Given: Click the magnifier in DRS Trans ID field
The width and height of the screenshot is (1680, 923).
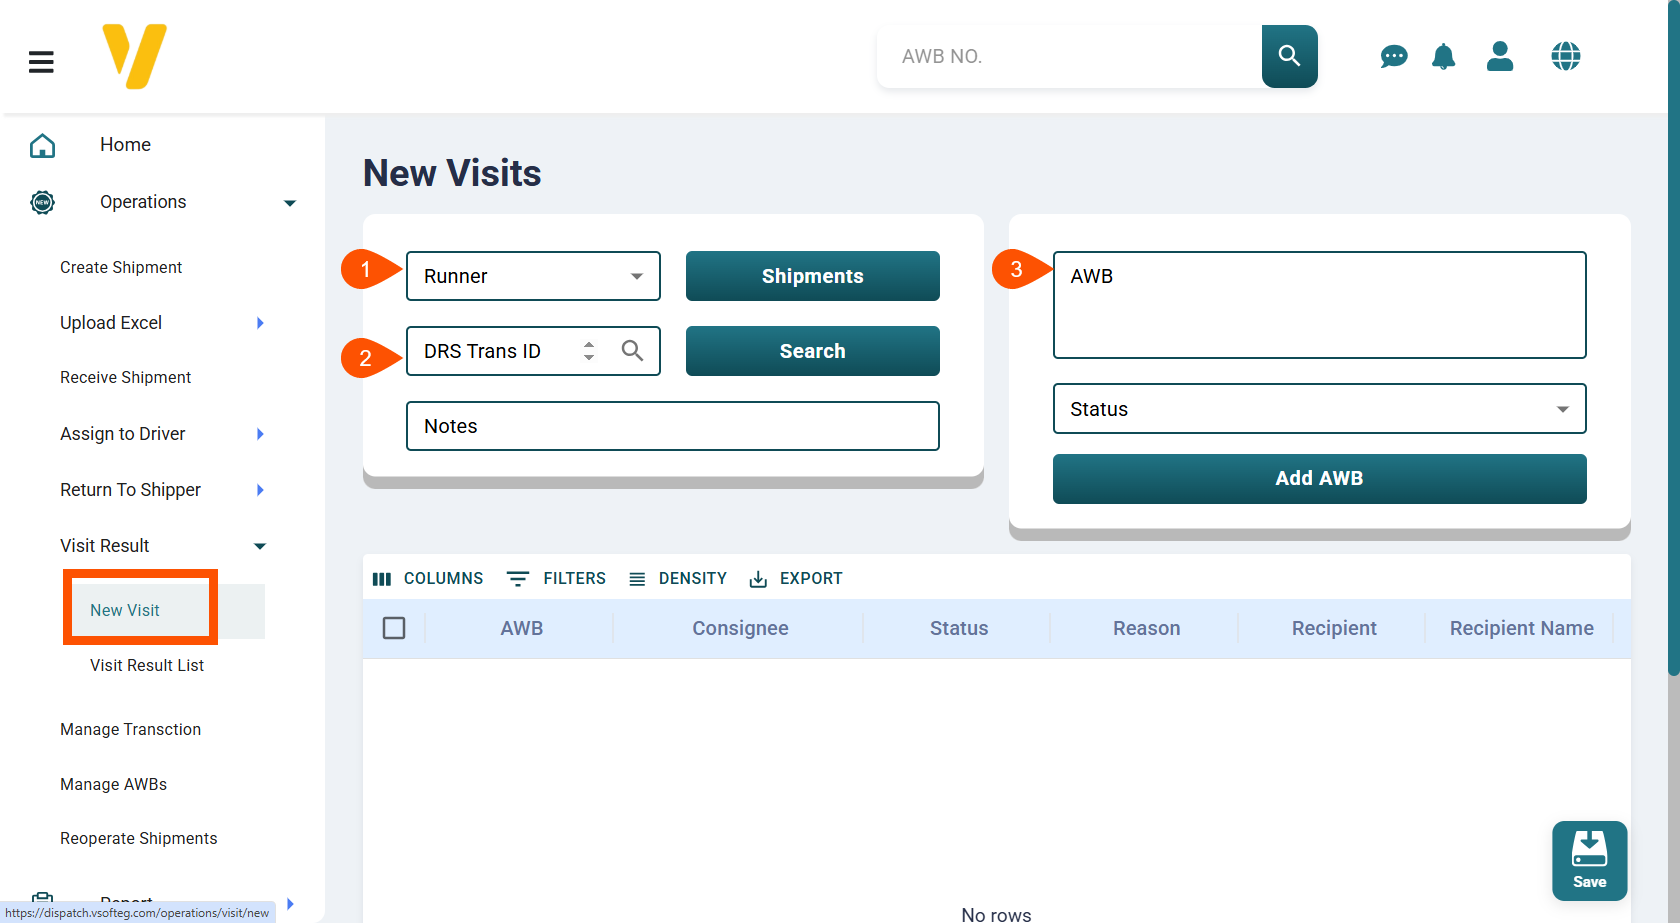Looking at the screenshot, I should tap(632, 350).
